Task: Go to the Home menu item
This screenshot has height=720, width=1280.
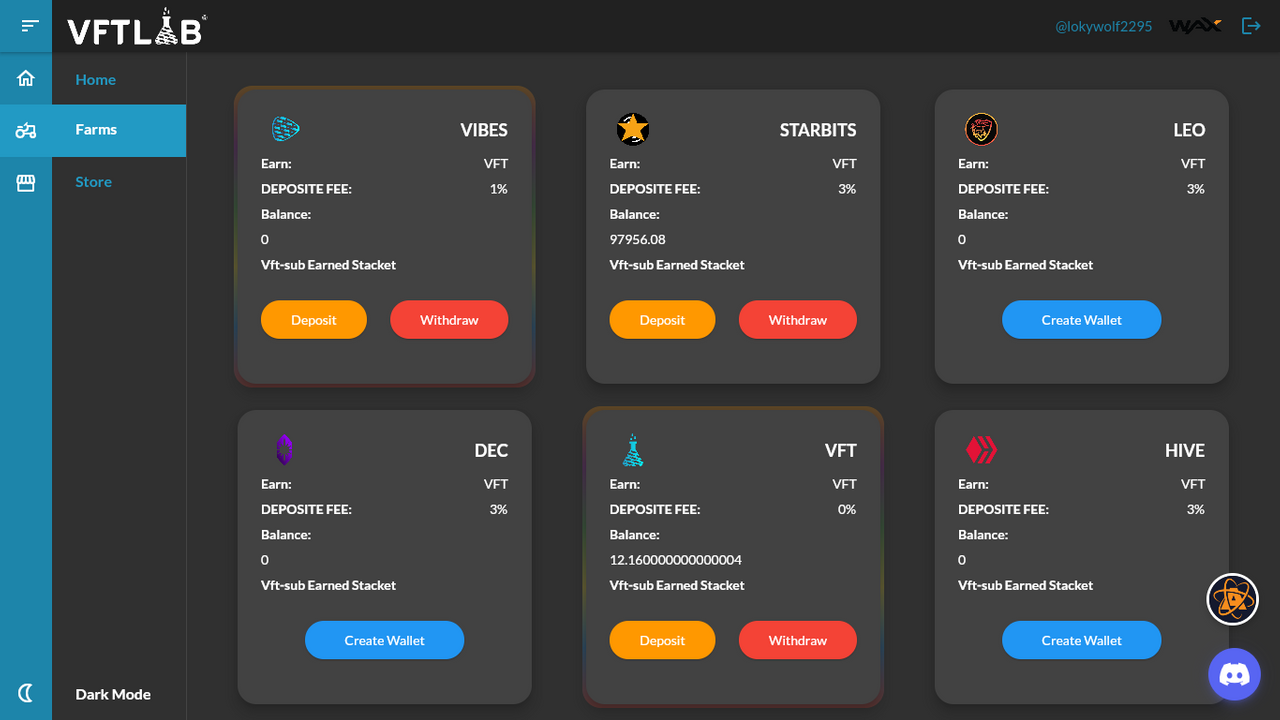Action: 95,80
